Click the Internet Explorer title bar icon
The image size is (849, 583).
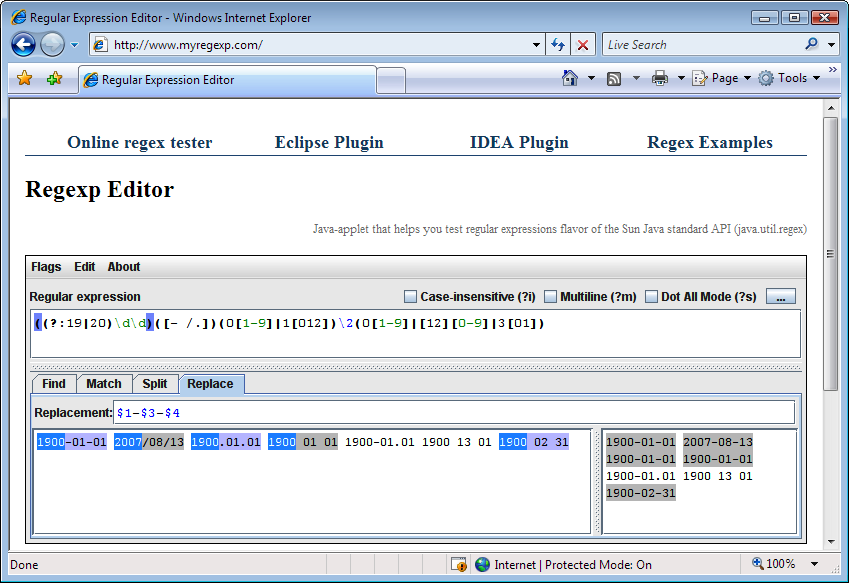[x=18, y=17]
